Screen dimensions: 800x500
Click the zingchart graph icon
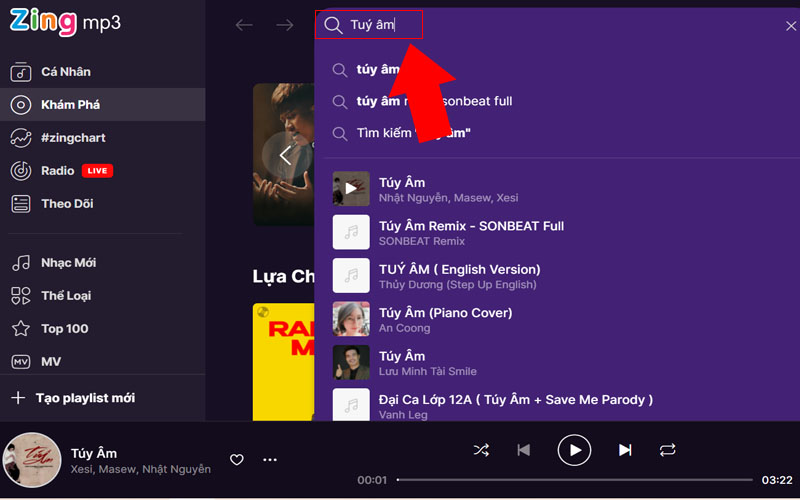click(20, 138)
